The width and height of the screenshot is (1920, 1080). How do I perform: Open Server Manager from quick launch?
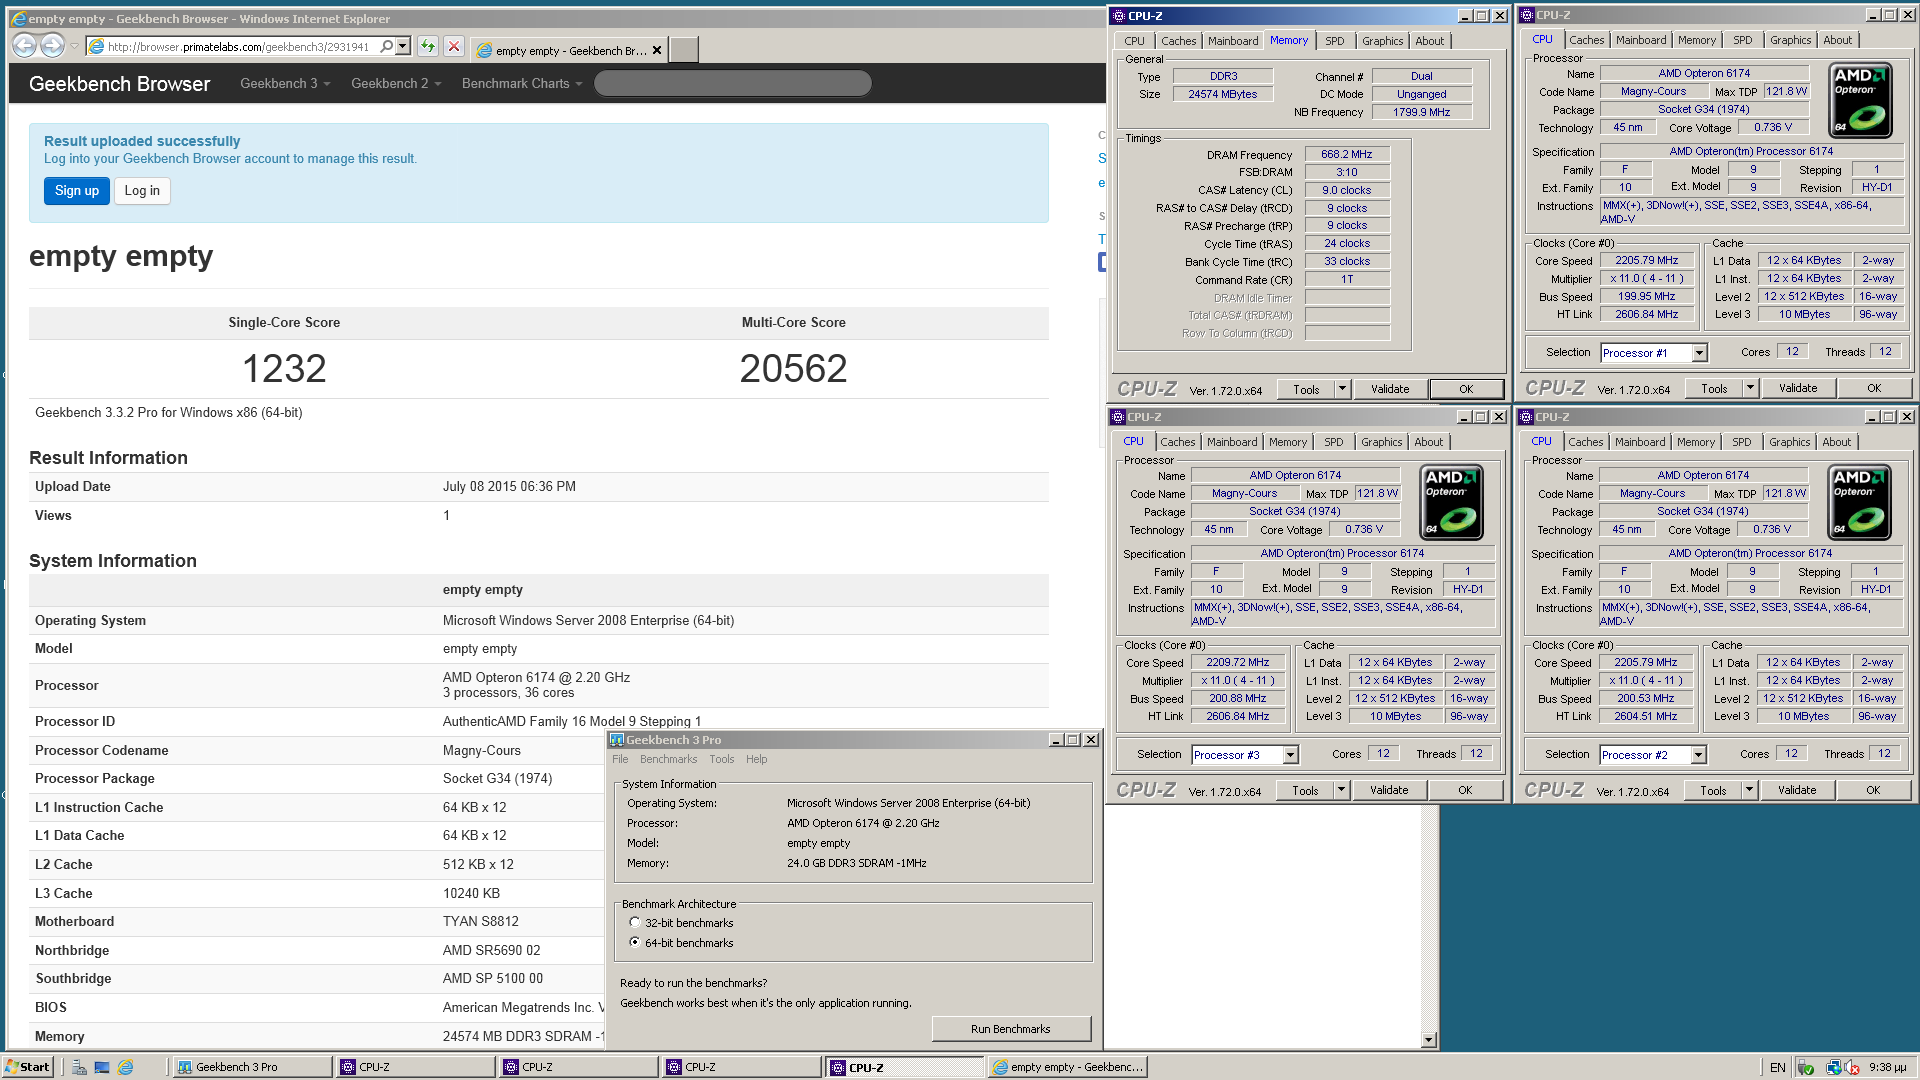(79, 1067)
